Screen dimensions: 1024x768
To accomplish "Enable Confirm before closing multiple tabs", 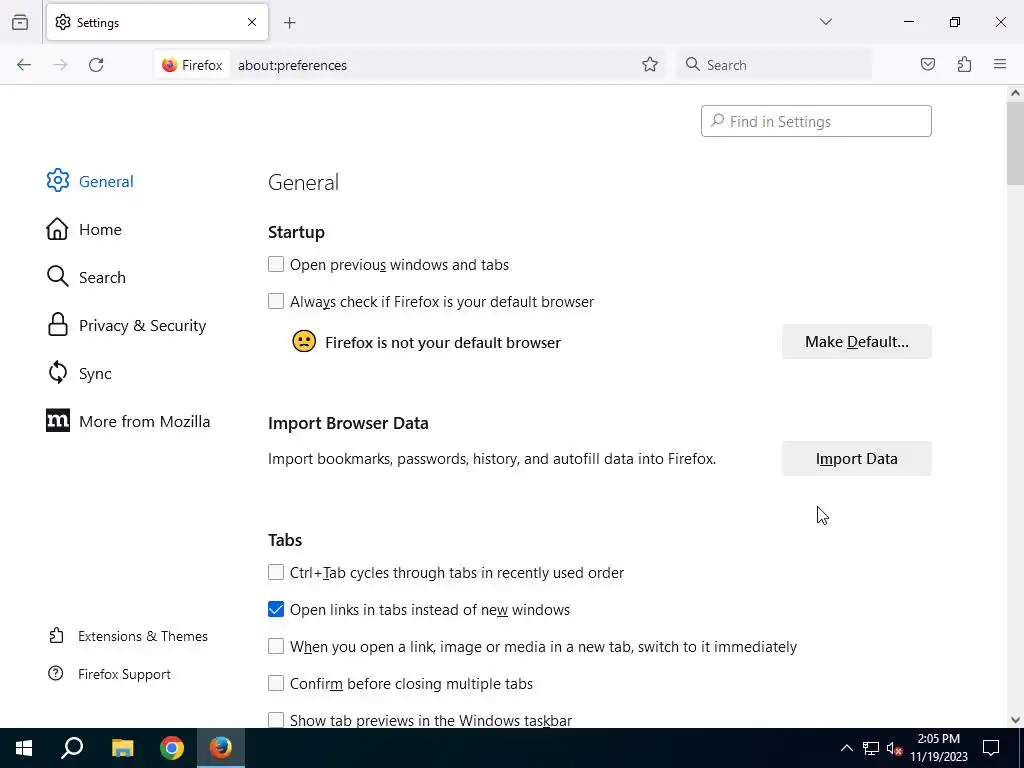I will pyautogui.click(x=276, y=683).
